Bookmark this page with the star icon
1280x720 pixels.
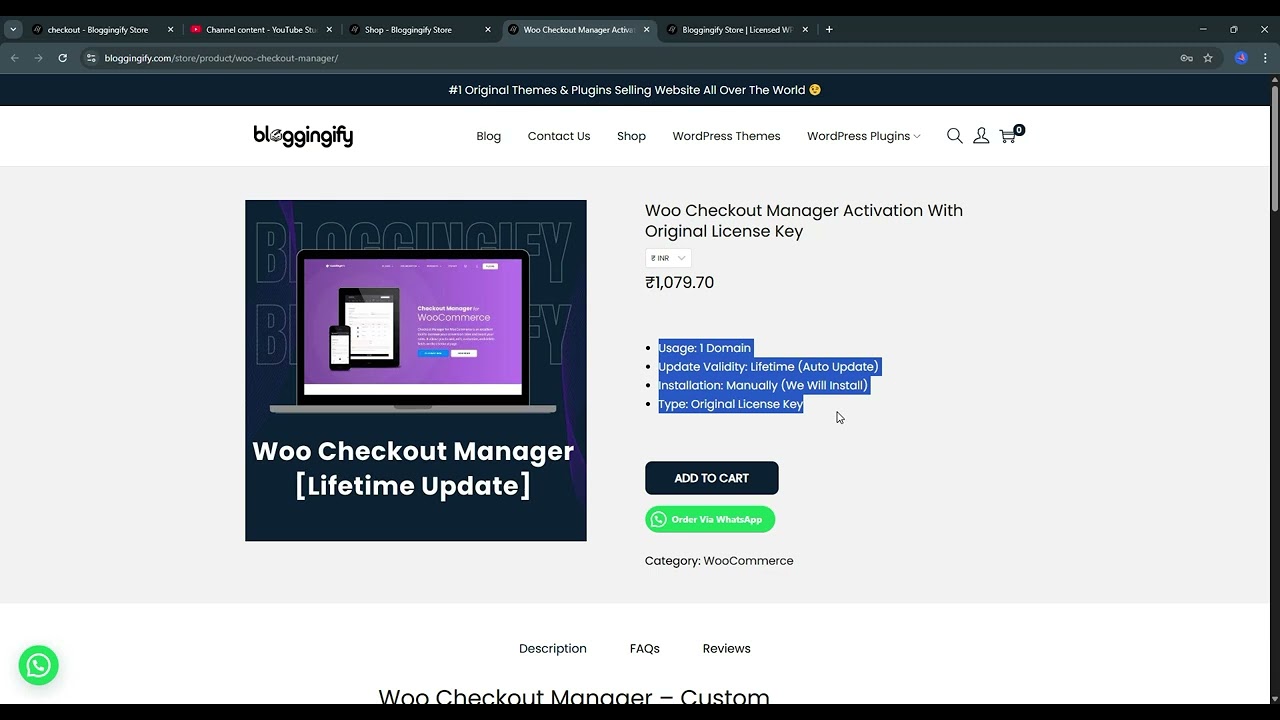pyautogui.click(x=1208, y=58)
